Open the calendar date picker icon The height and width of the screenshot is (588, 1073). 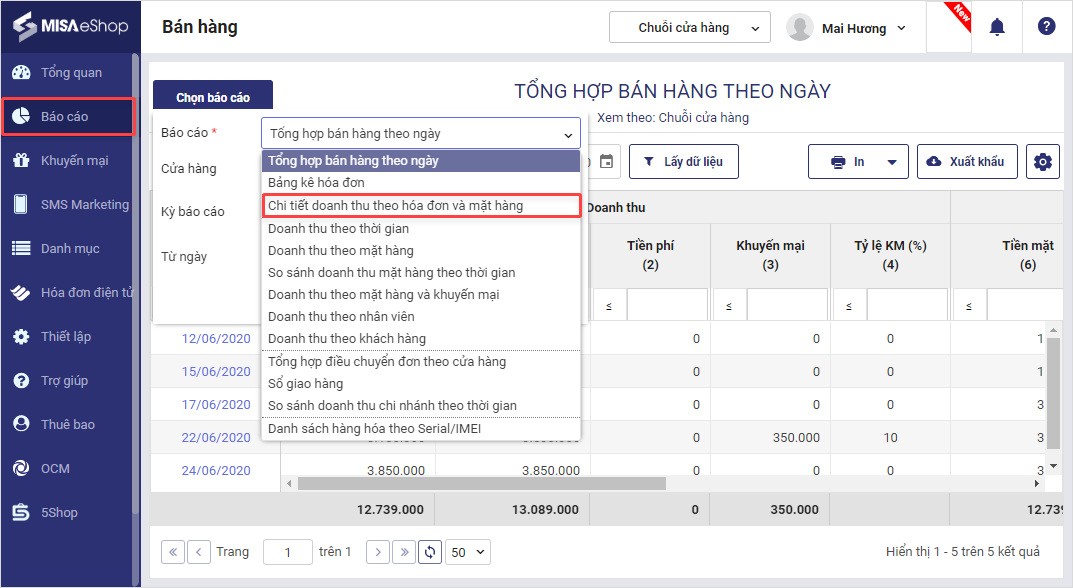(x=606, y=162)
